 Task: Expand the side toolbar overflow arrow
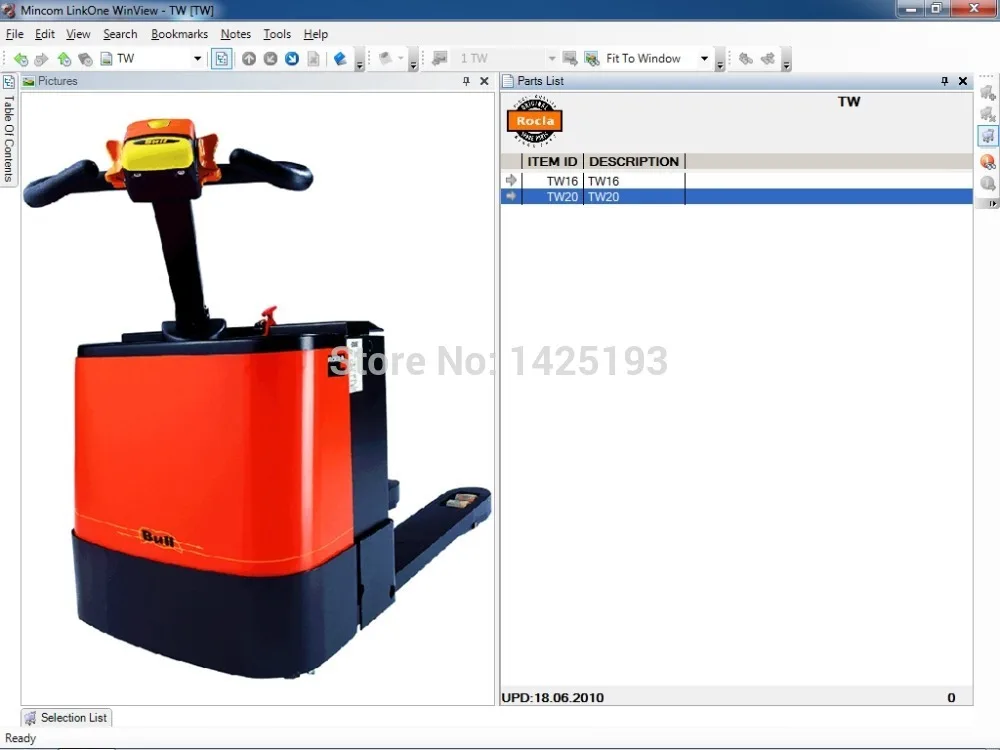(992, 203)
